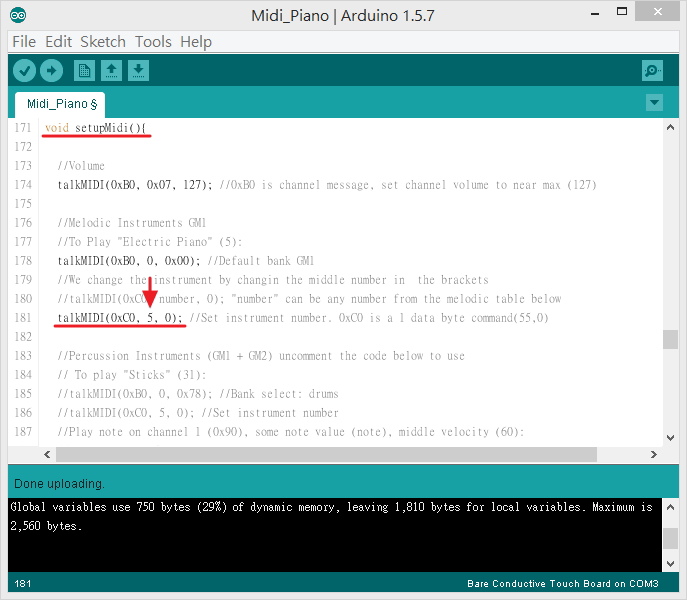Click //Melodic Instruments GM1 comment
This screenshot has height=600, width=687.
131,223
